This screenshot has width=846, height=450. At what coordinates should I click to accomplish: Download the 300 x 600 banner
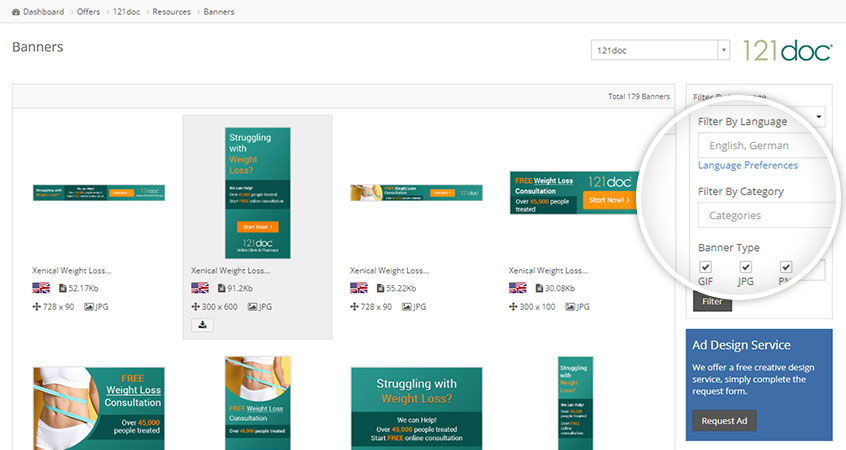pos(202,325)
